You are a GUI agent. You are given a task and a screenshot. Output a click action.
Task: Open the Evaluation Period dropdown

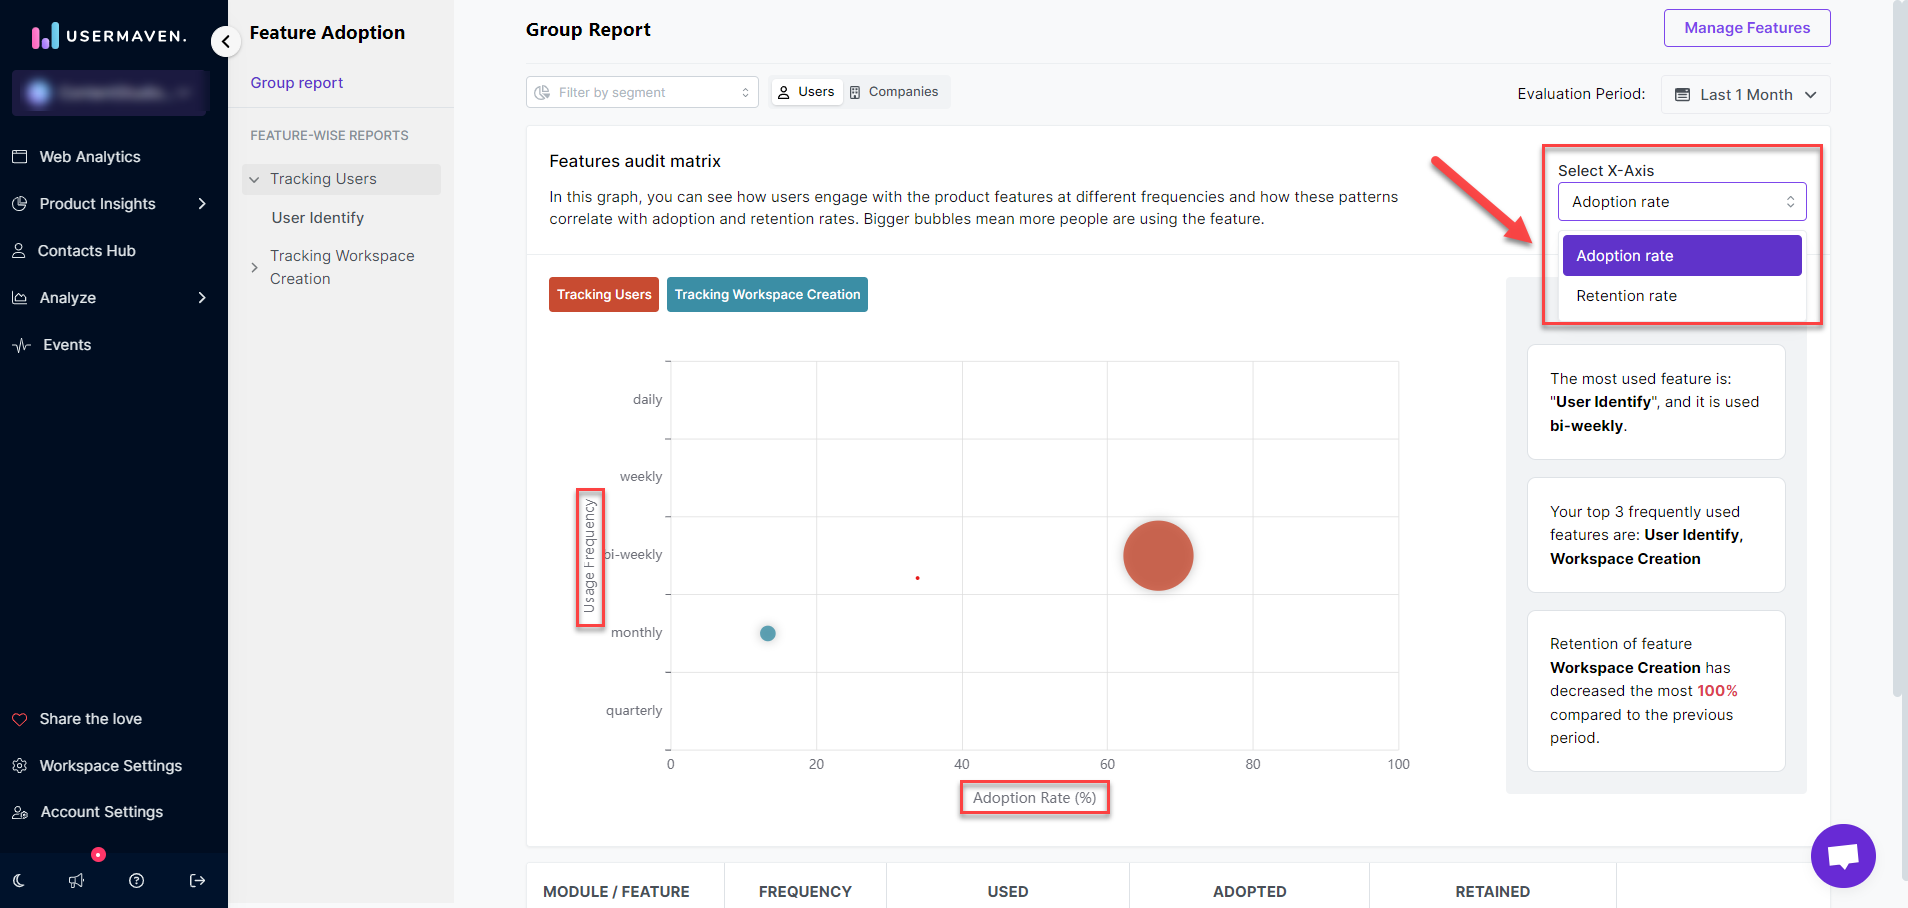coord(1745,95)
